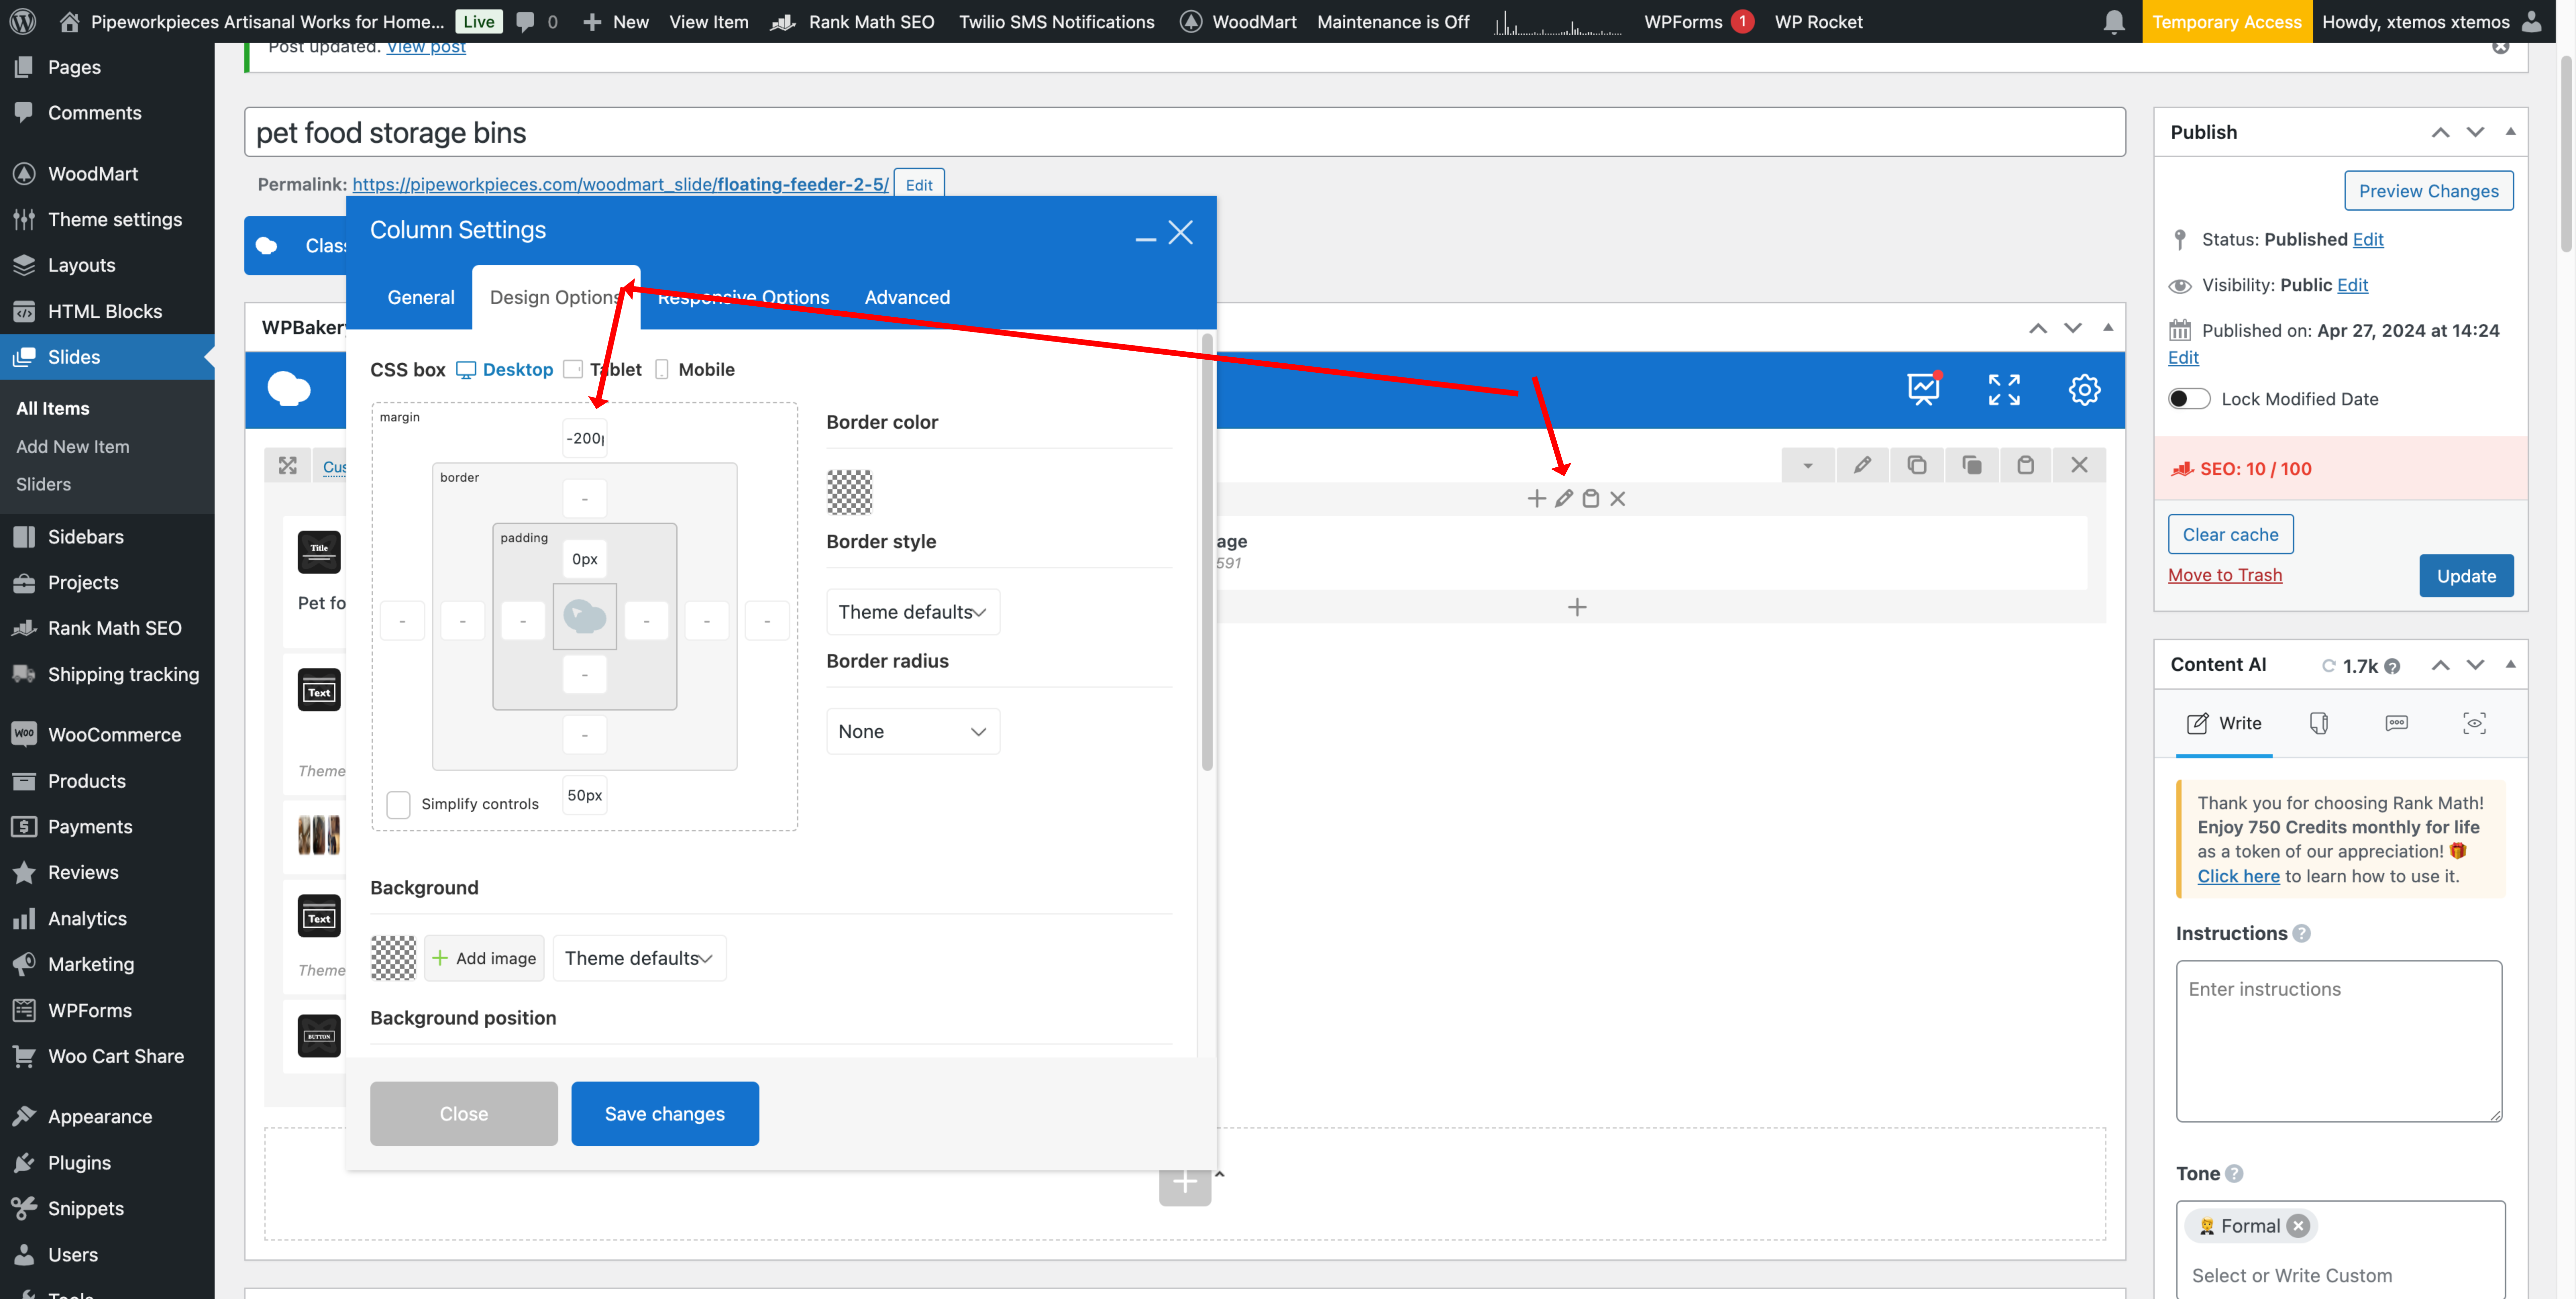This screenshot has width=2576, height=1299.
Task: Open the Products sidebar menu
Action: 87,781
